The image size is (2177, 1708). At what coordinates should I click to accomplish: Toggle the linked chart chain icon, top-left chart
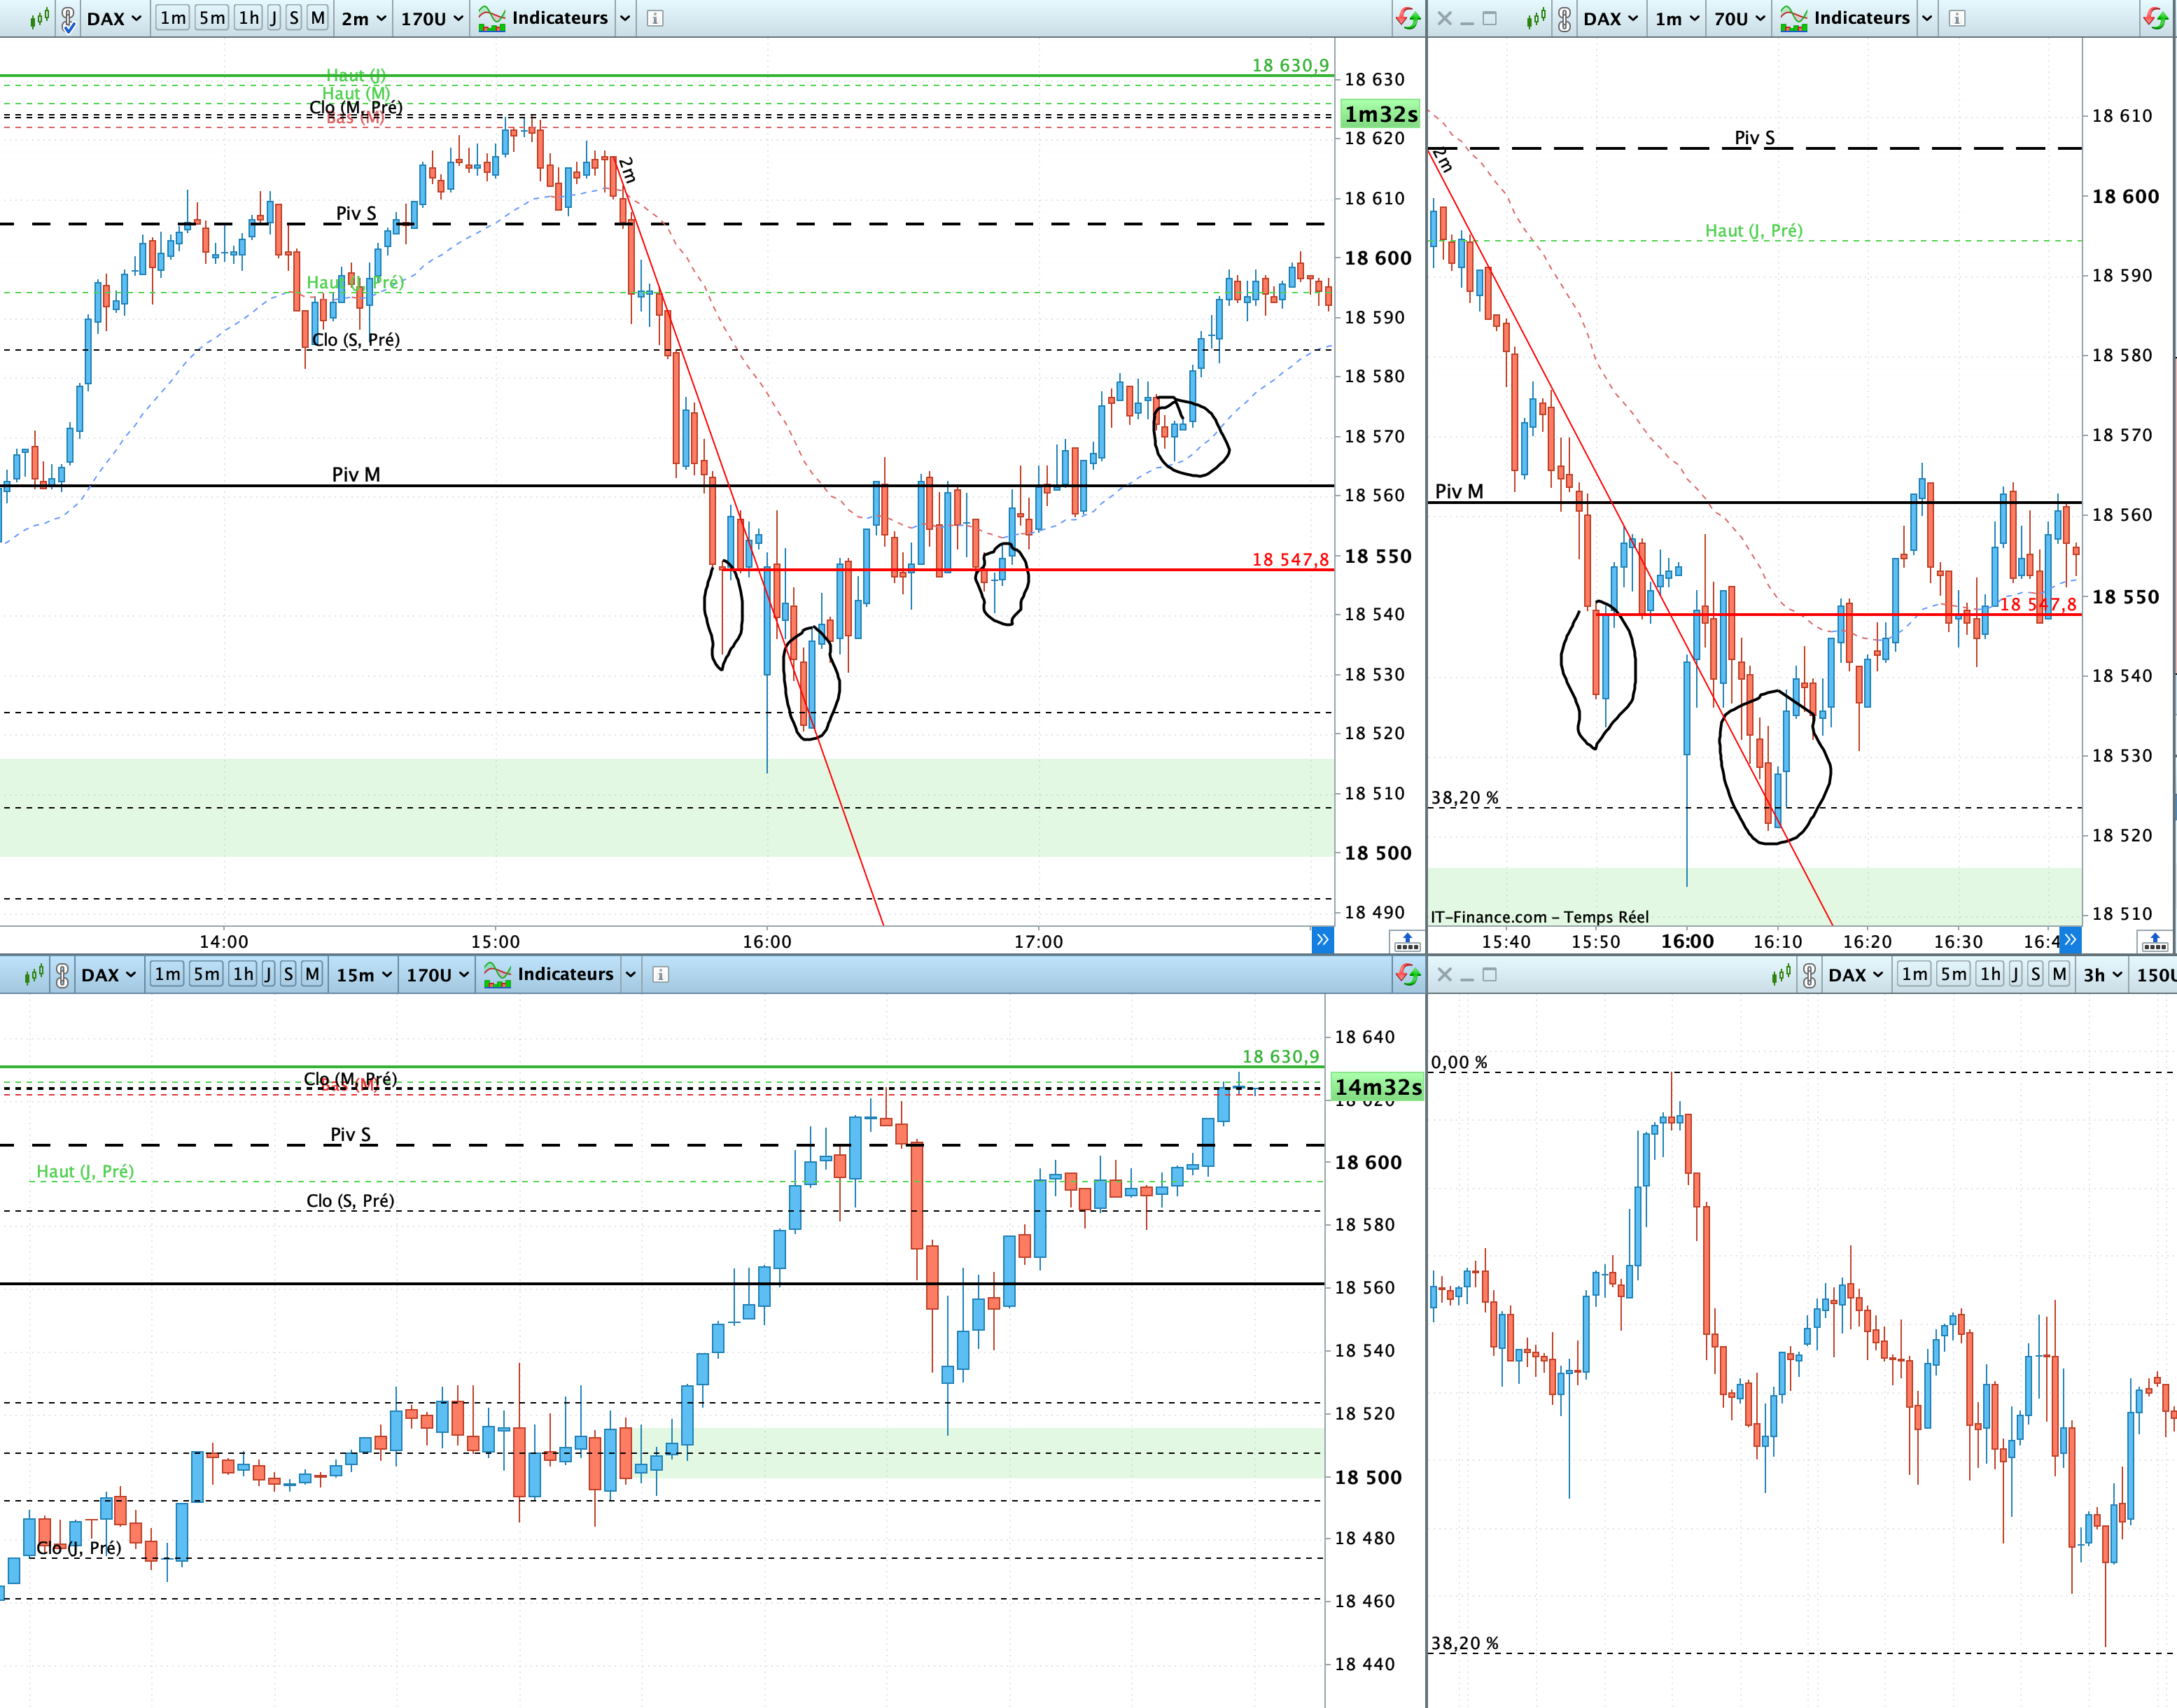coord(68,18)
